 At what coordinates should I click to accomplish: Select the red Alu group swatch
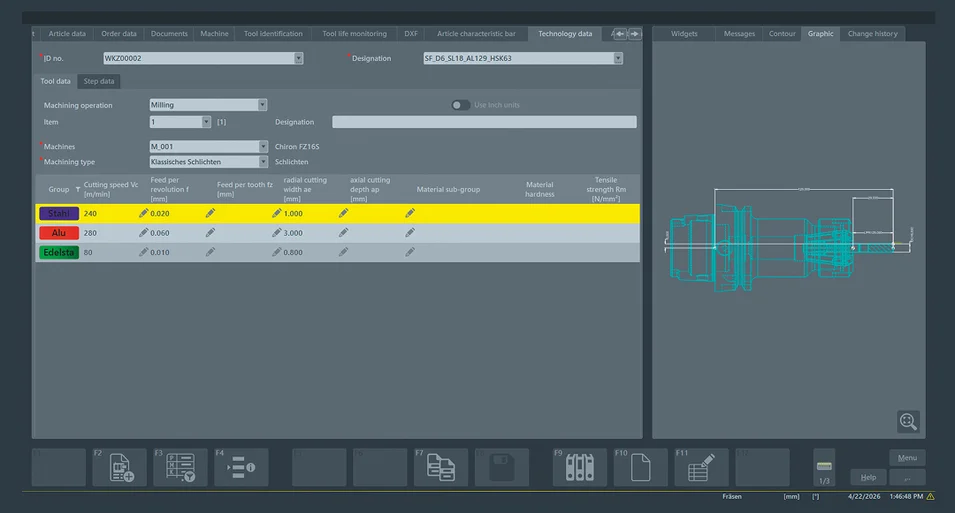point(58,233)
